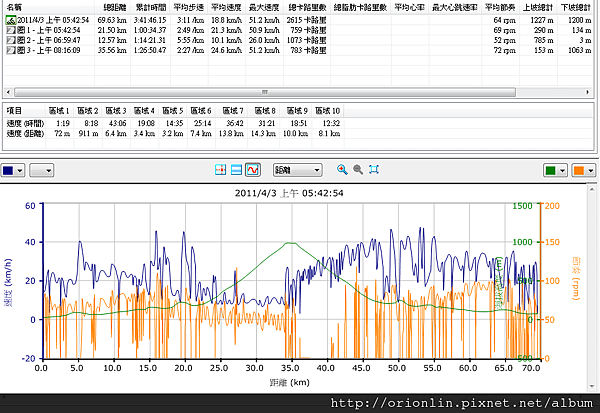Click the horizontal scrollbar thumb in lap table
600x413 pixels.
(x=265, y=92)
